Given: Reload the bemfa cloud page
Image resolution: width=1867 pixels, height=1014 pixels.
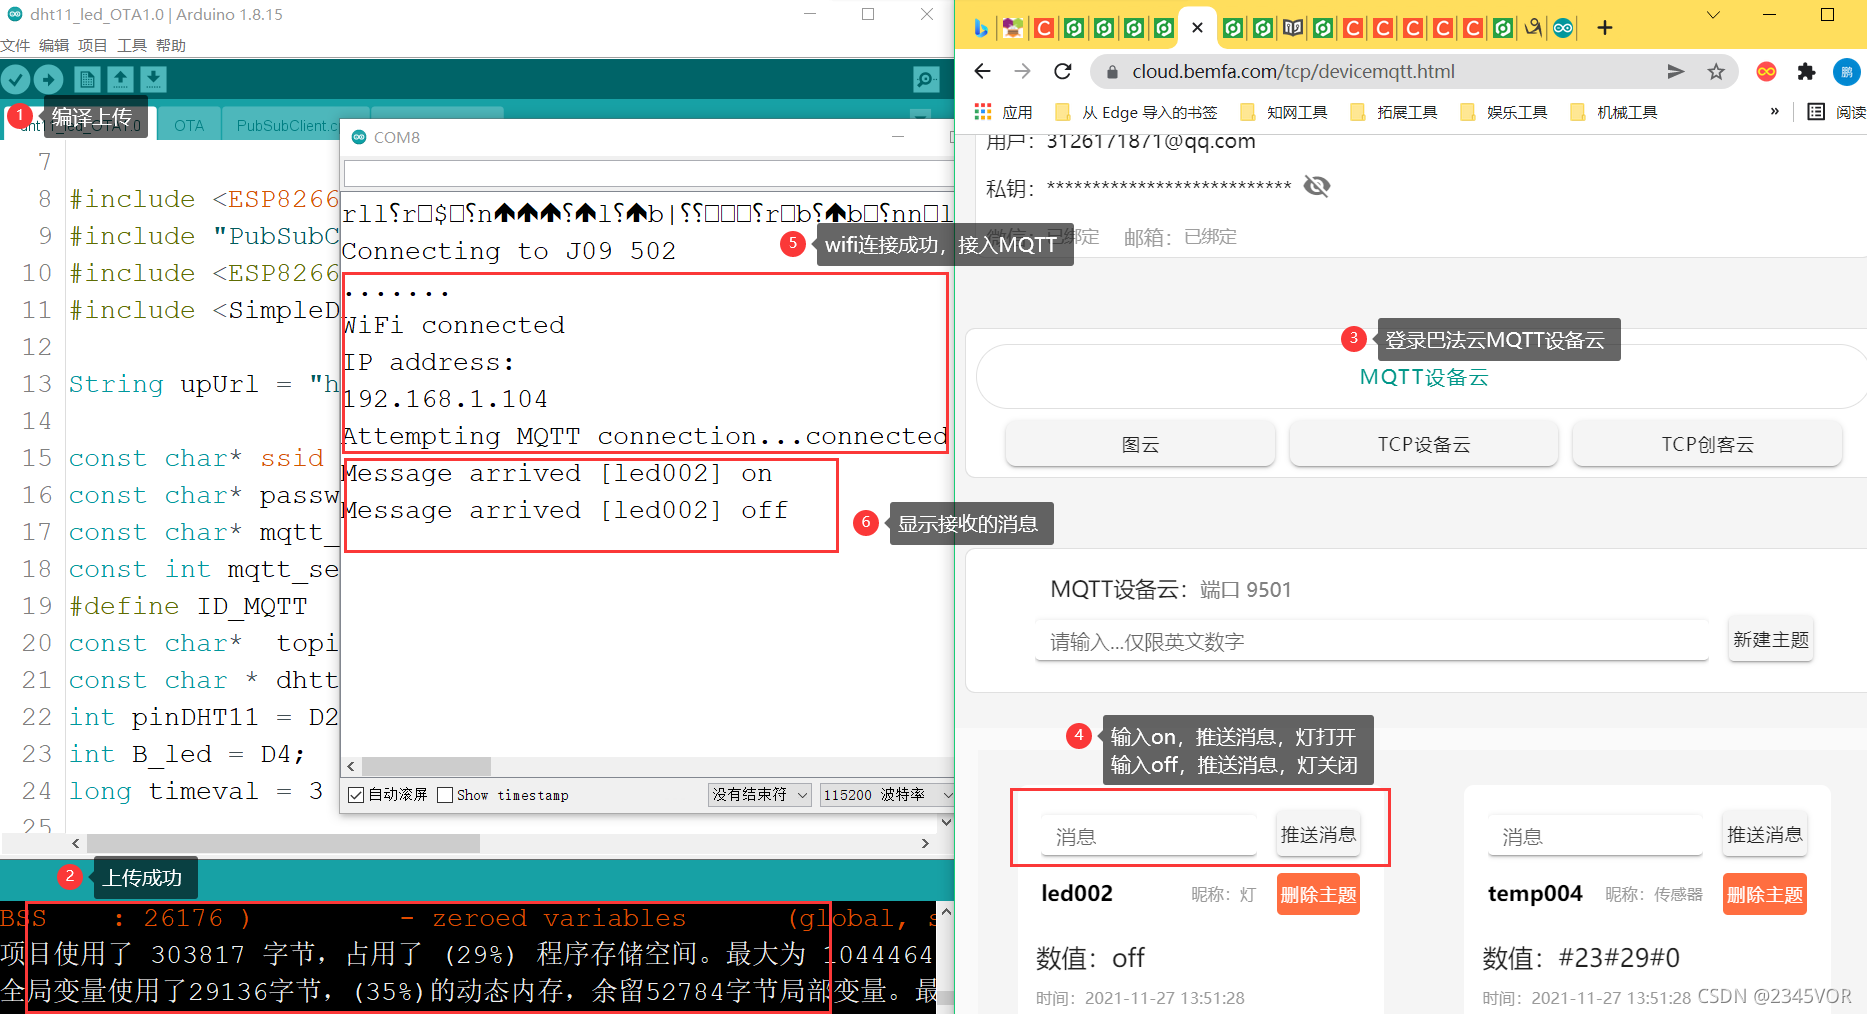Looking at the screenshot, I should 1063,71.
